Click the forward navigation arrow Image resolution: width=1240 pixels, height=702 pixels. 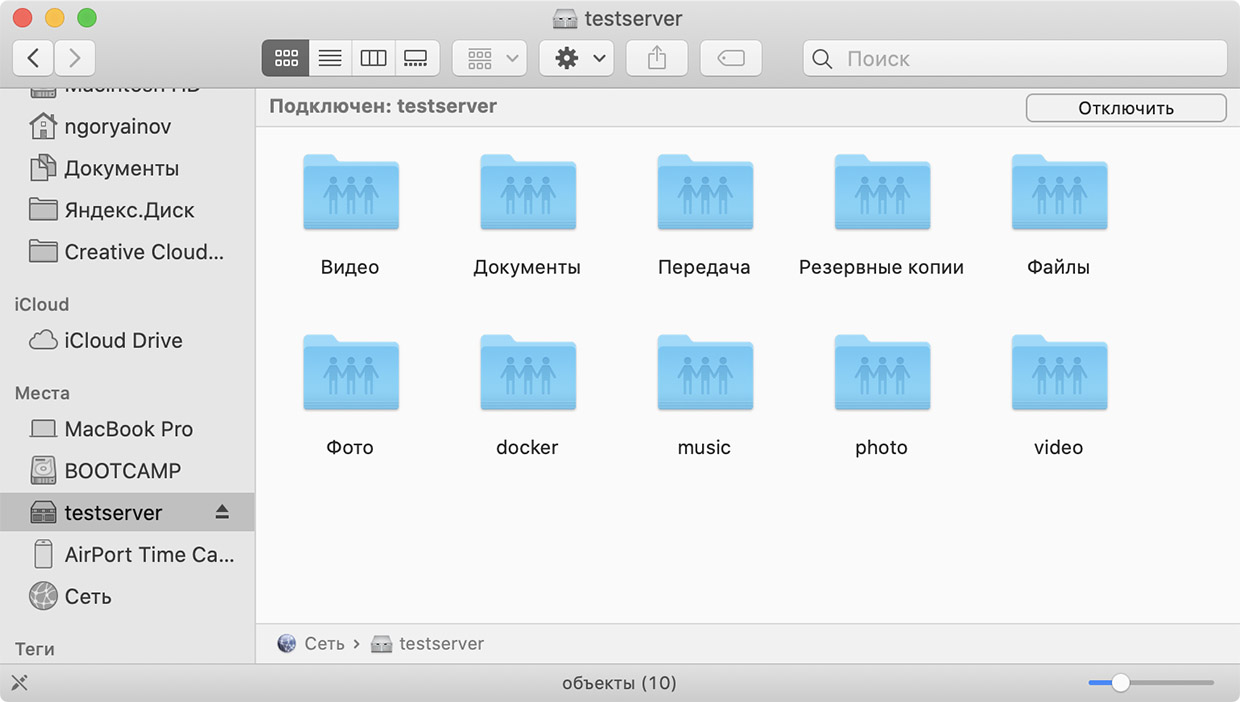click(75, 58)
